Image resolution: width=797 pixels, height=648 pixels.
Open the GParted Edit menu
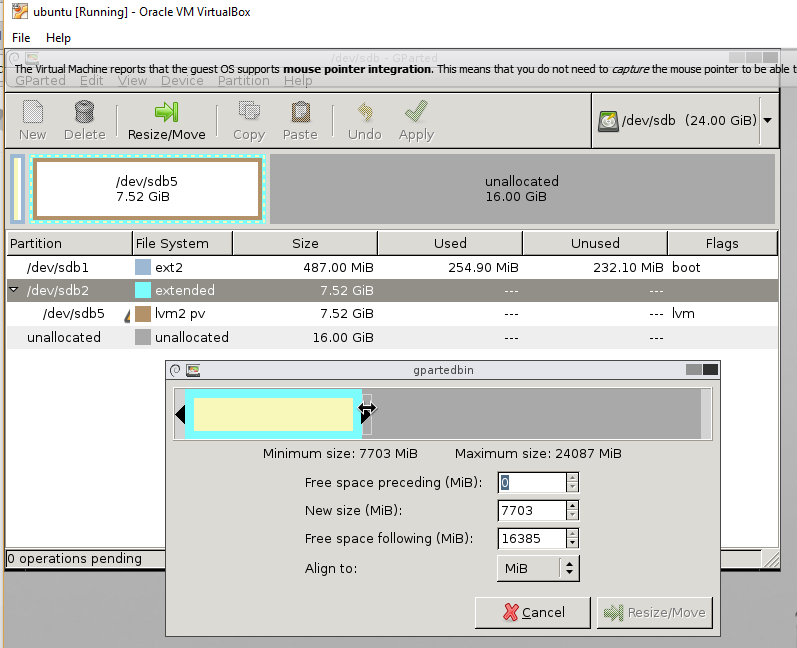pyautogui.click(x=91, y=81)
